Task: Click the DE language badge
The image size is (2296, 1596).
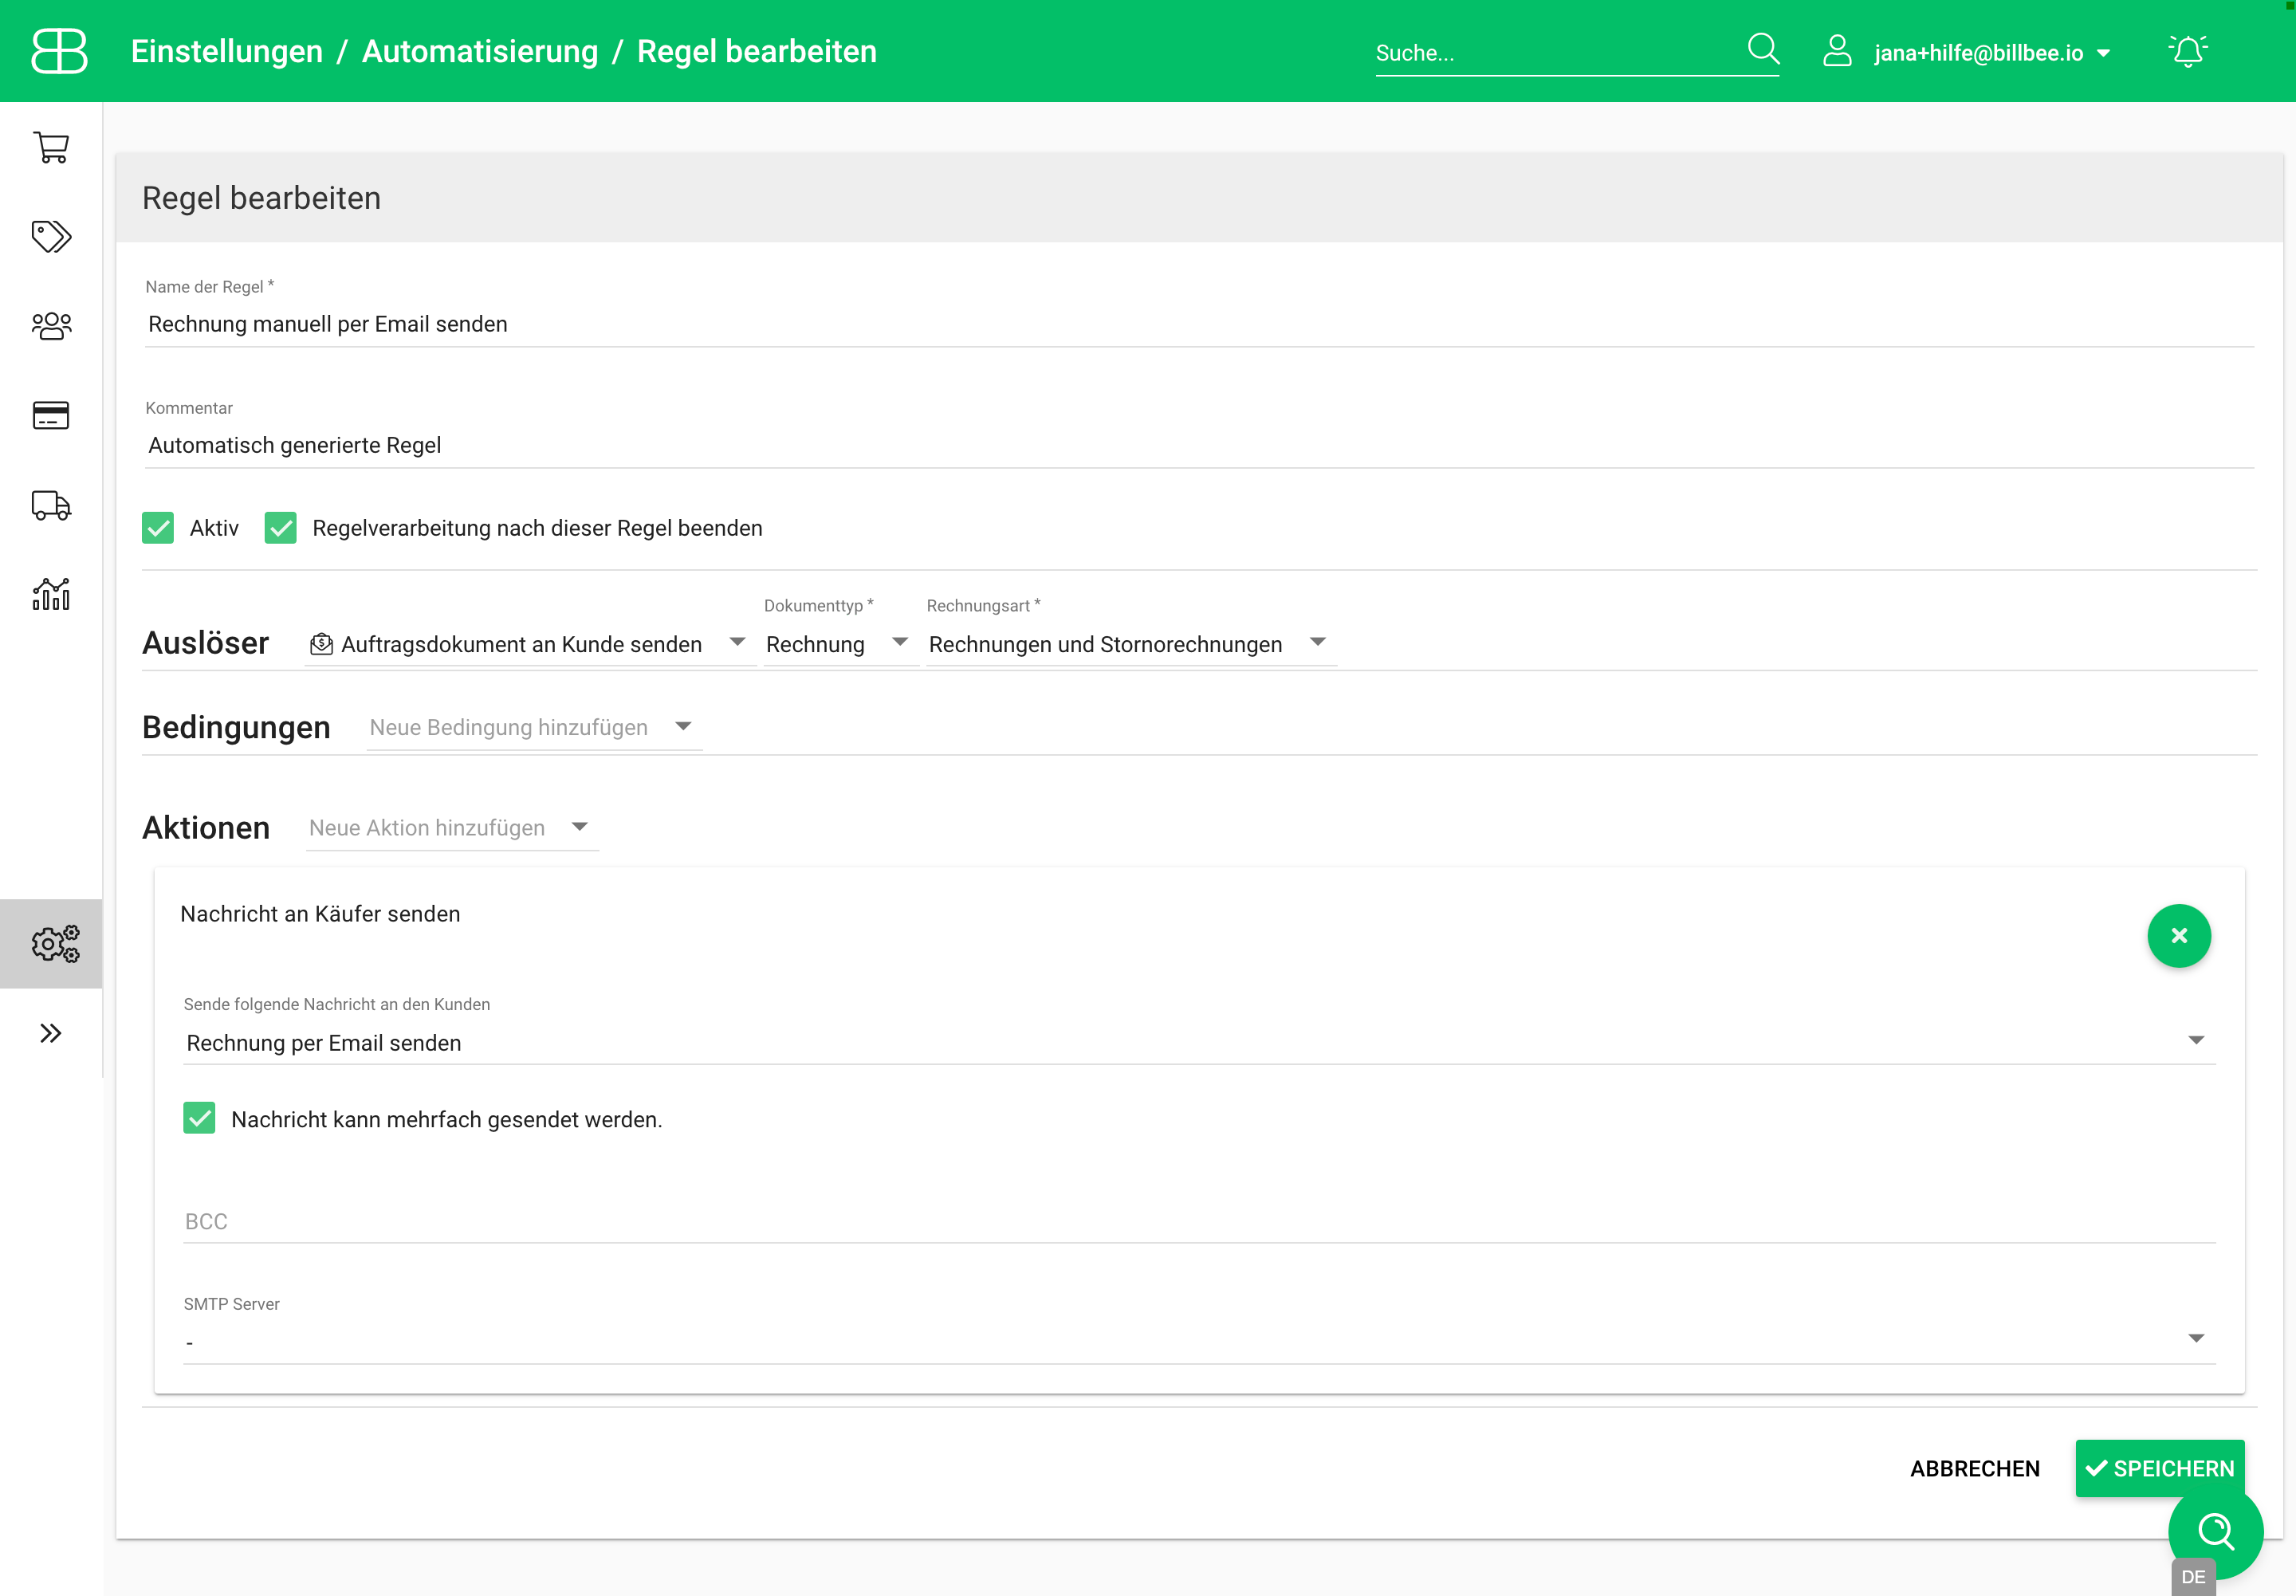Action: [x=2193, y=1577]
